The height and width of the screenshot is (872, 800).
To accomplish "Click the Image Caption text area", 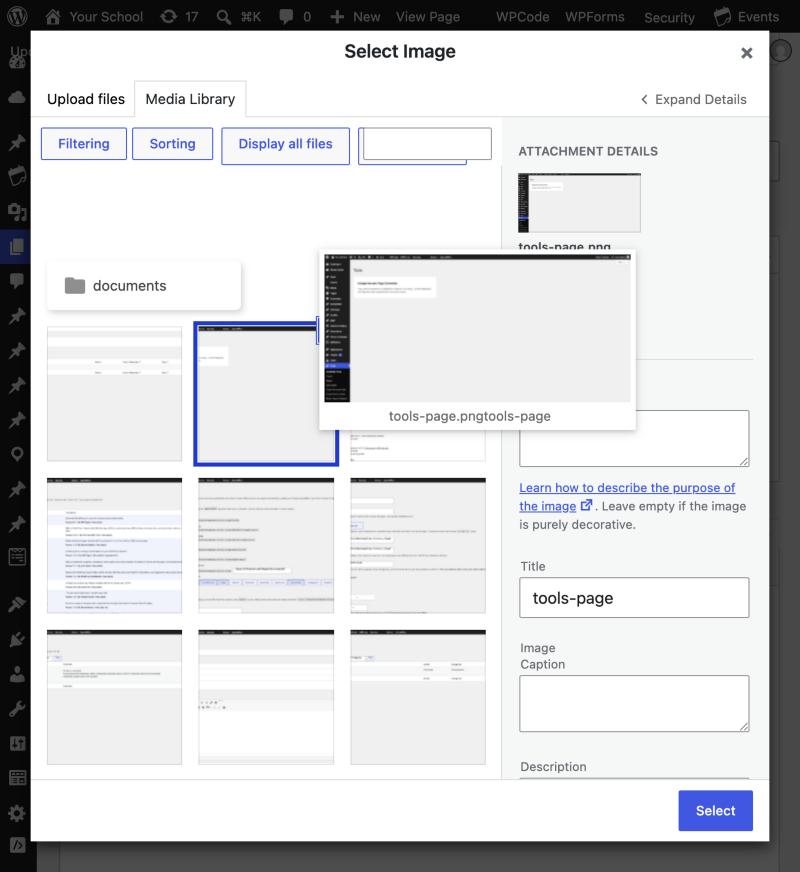I will pos(634,703).
